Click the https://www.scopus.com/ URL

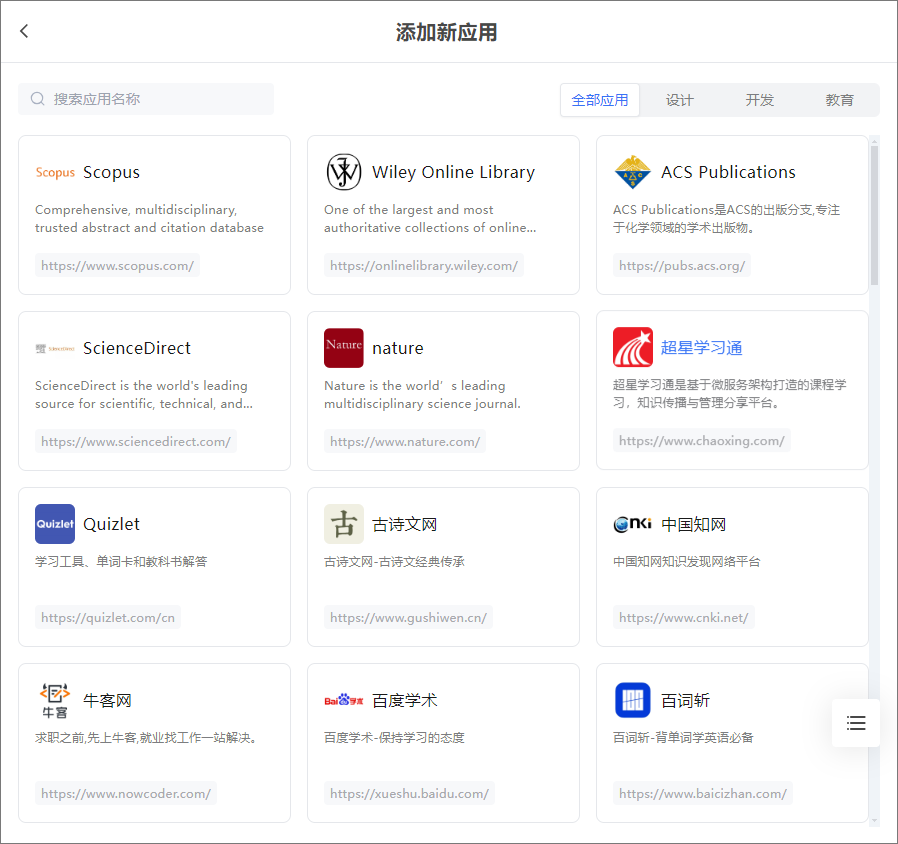[117, 266]
